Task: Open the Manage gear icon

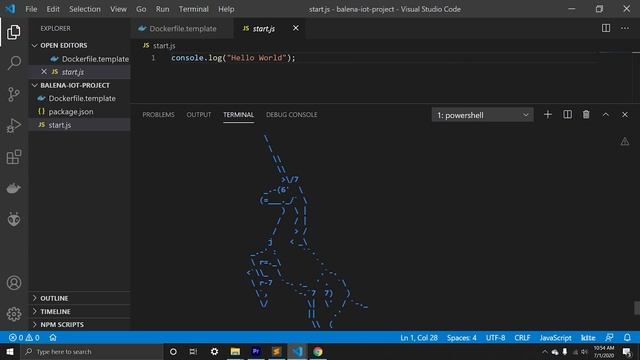Action: click(x=14, y=314)
